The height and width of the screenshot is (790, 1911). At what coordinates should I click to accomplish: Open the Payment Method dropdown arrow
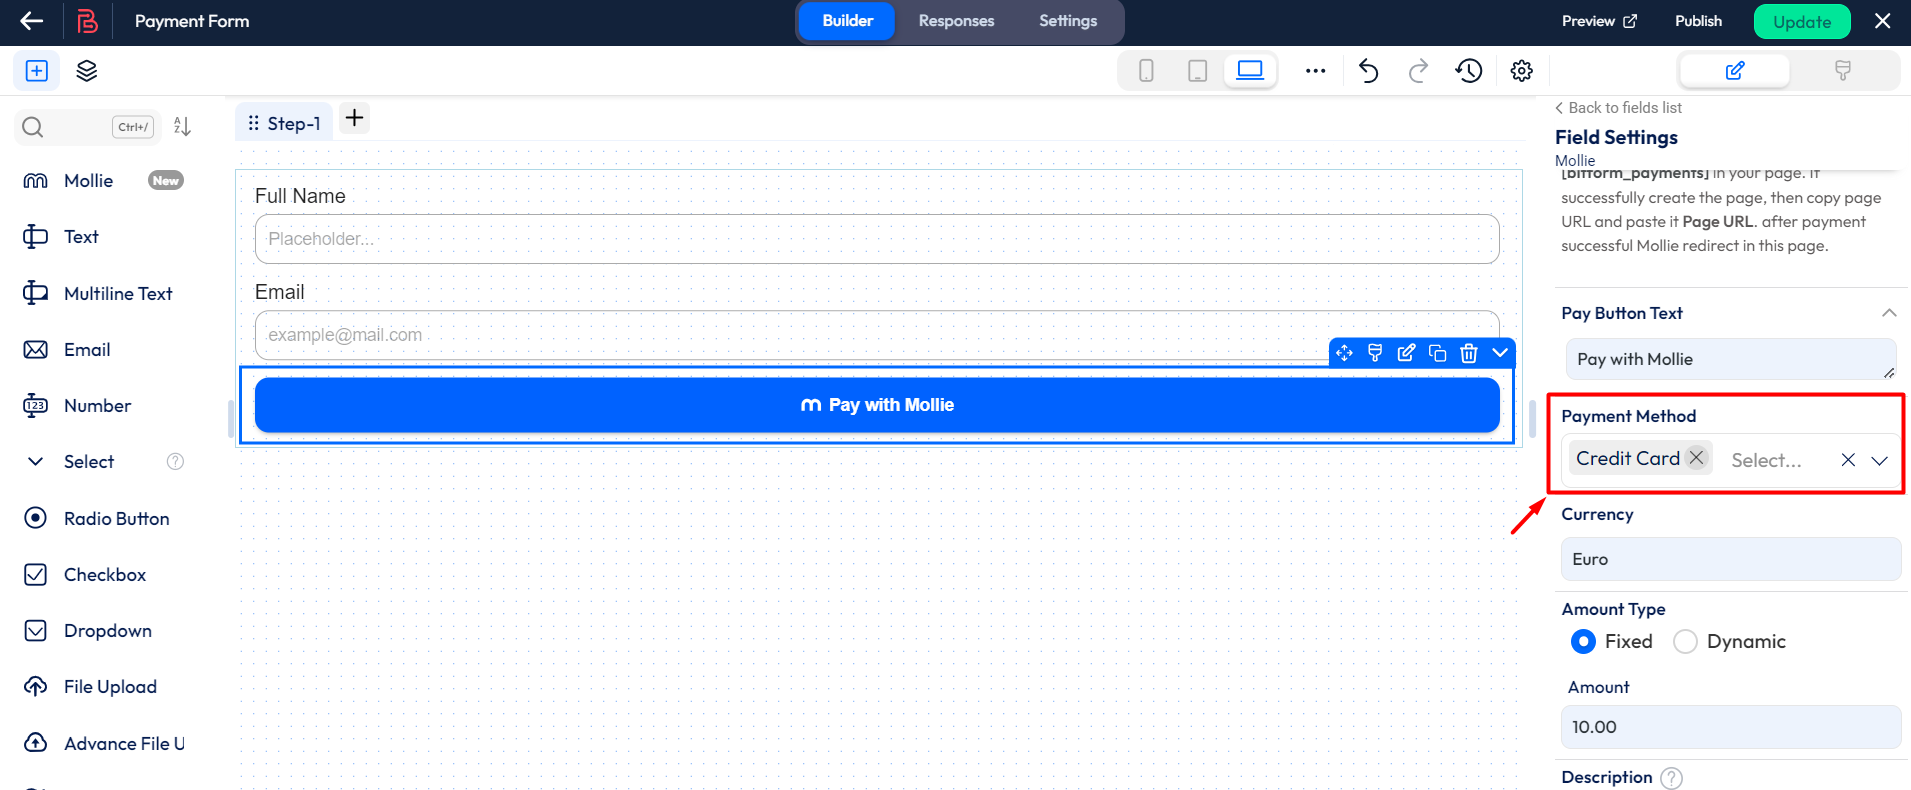1879,460
